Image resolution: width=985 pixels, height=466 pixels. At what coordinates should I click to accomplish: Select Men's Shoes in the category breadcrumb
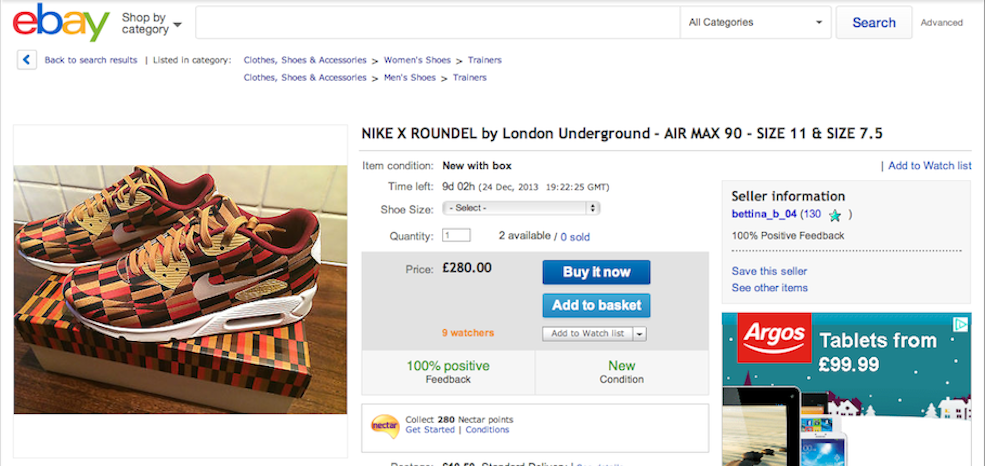click(410, 78)
